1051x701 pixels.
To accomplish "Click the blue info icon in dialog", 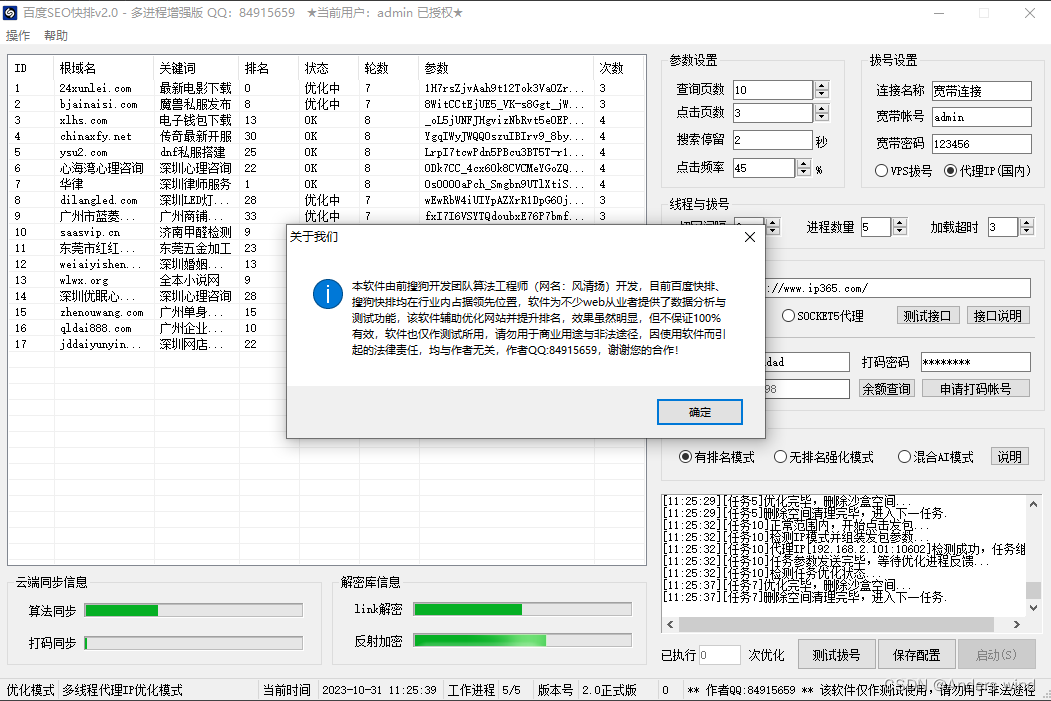I will 327,294.
